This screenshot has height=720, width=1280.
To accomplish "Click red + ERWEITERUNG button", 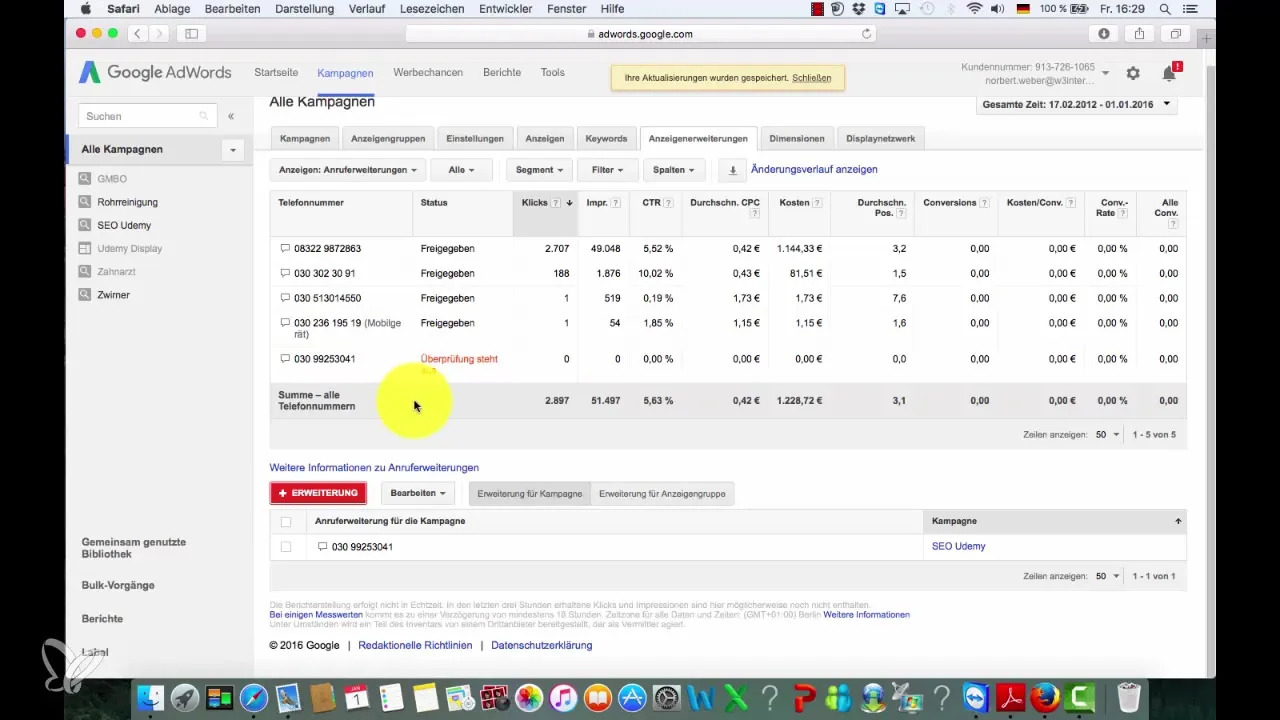I will (x=318, y=494).
